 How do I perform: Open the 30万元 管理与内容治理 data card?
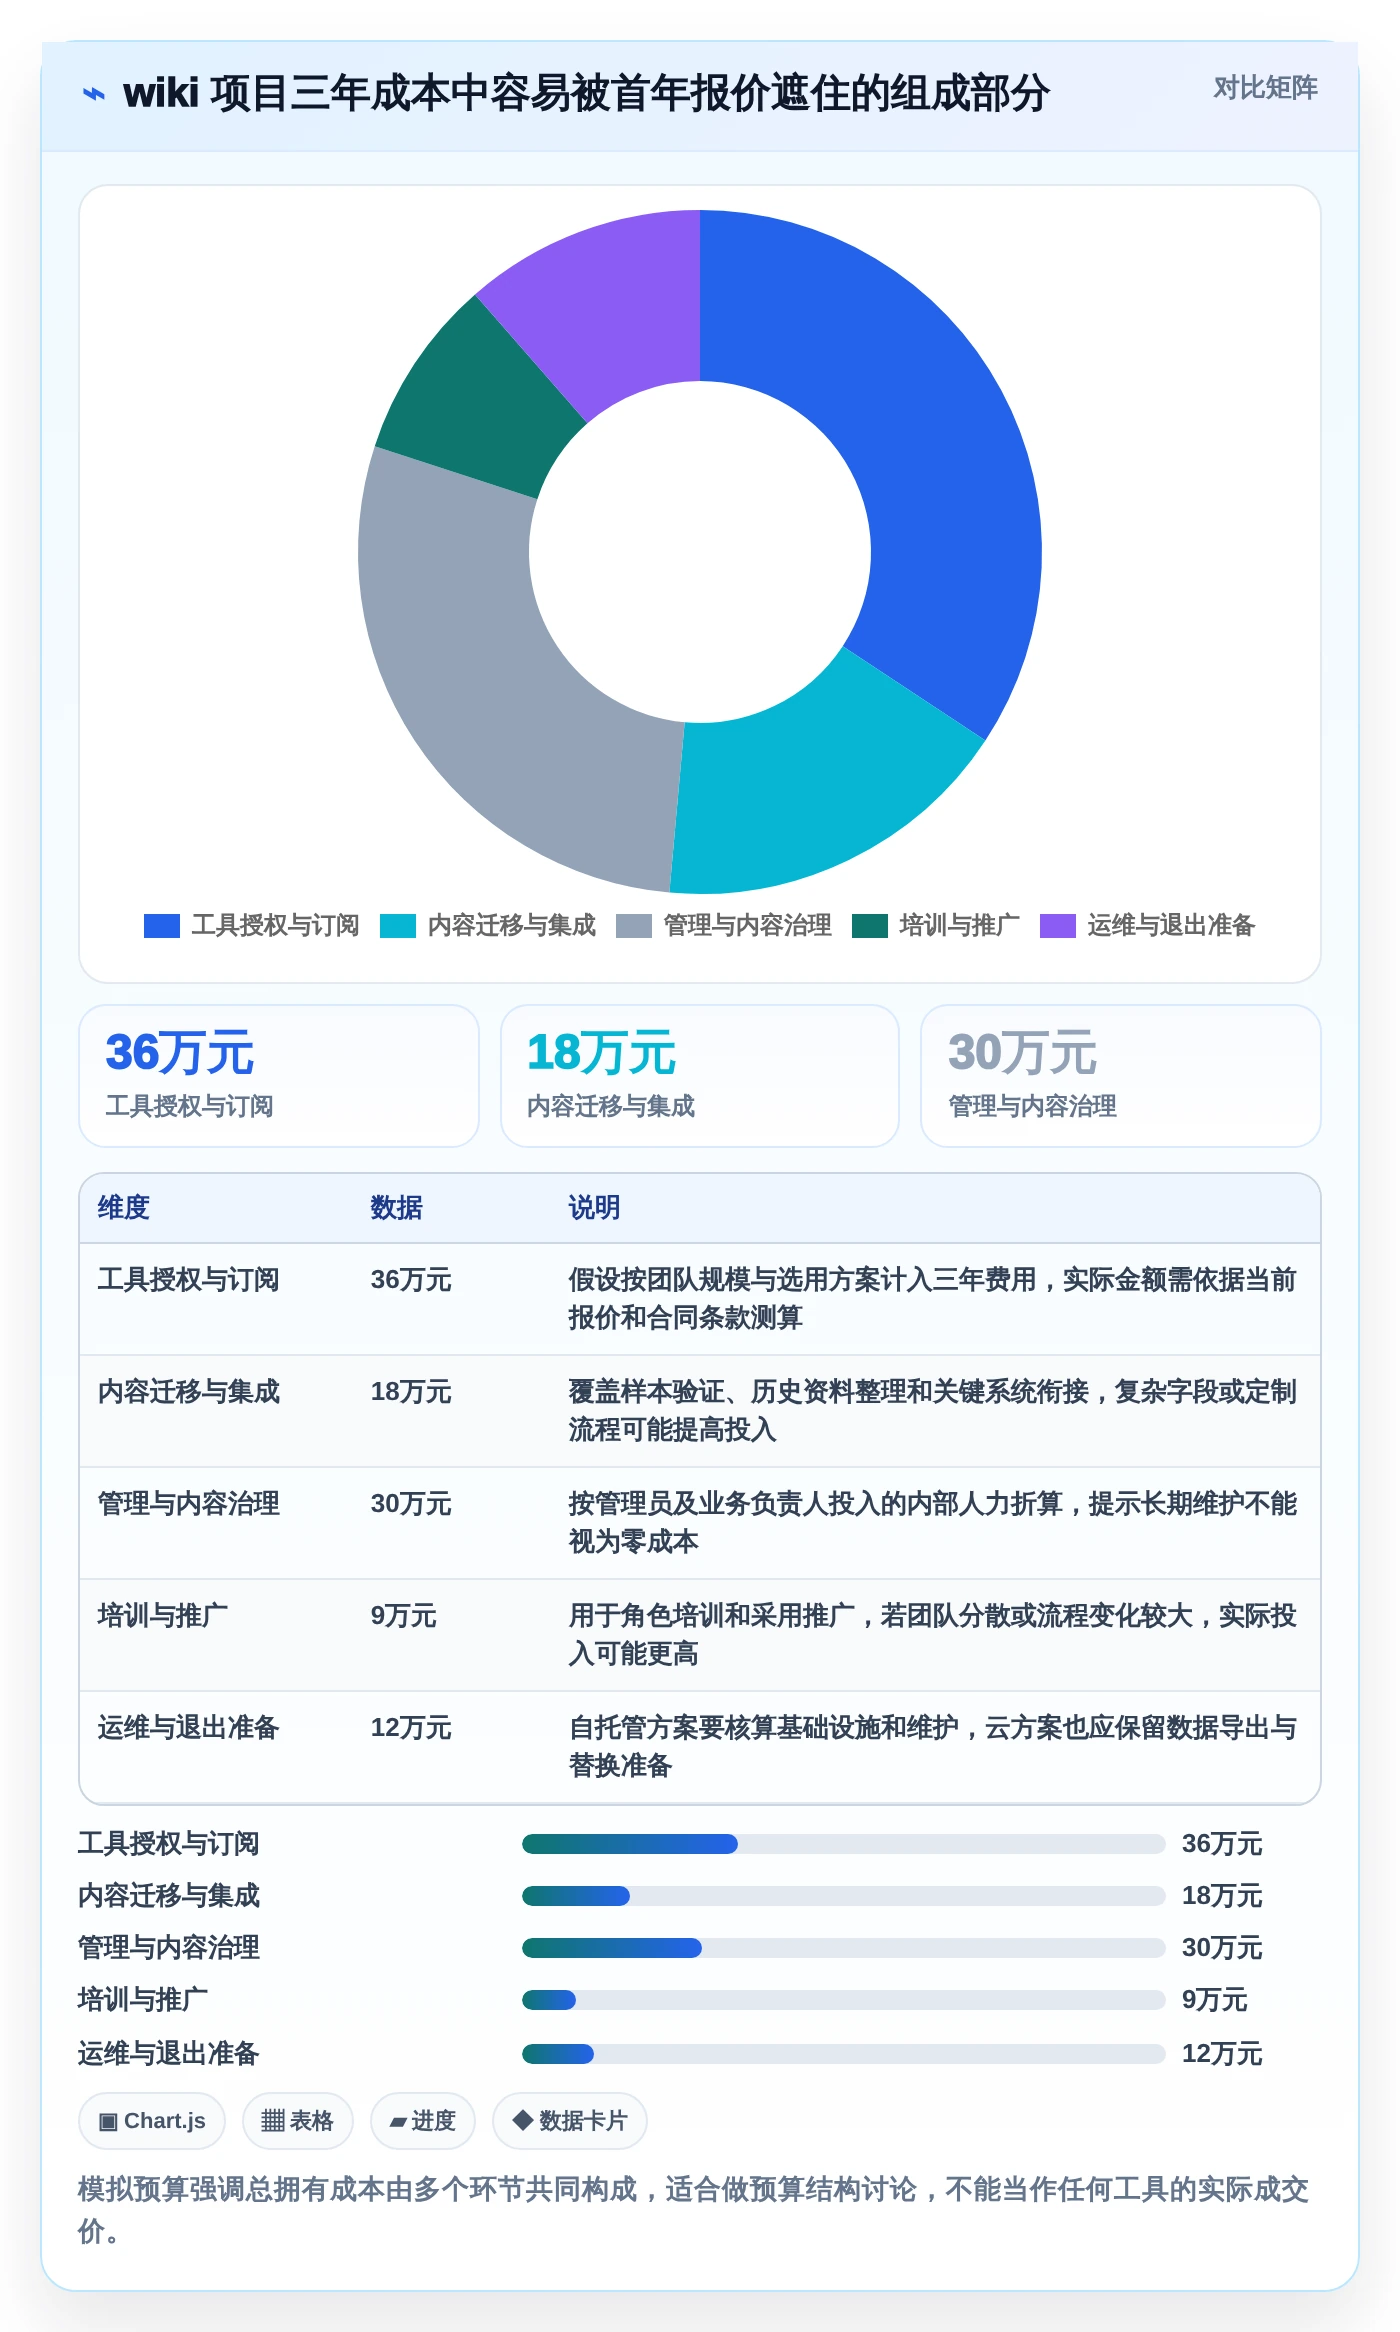(1121, 1076)
